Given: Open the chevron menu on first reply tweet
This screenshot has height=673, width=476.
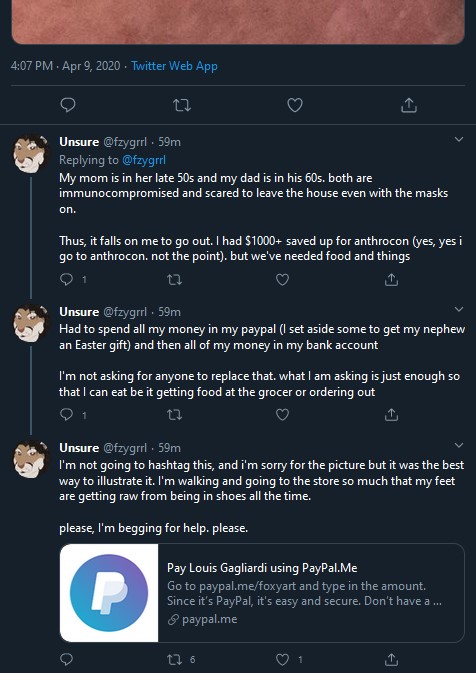Looking at the screenshot, I should point(459,139).
